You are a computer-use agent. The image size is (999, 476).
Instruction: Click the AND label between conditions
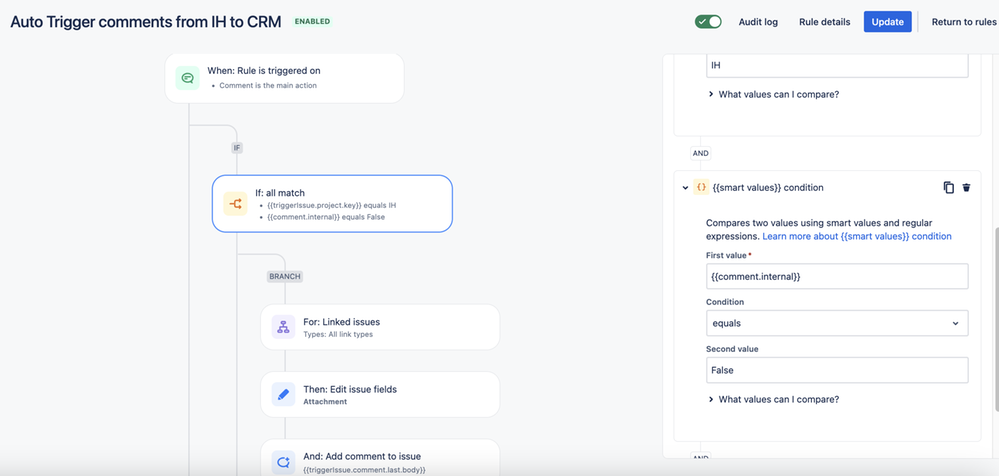click(700, 154)
